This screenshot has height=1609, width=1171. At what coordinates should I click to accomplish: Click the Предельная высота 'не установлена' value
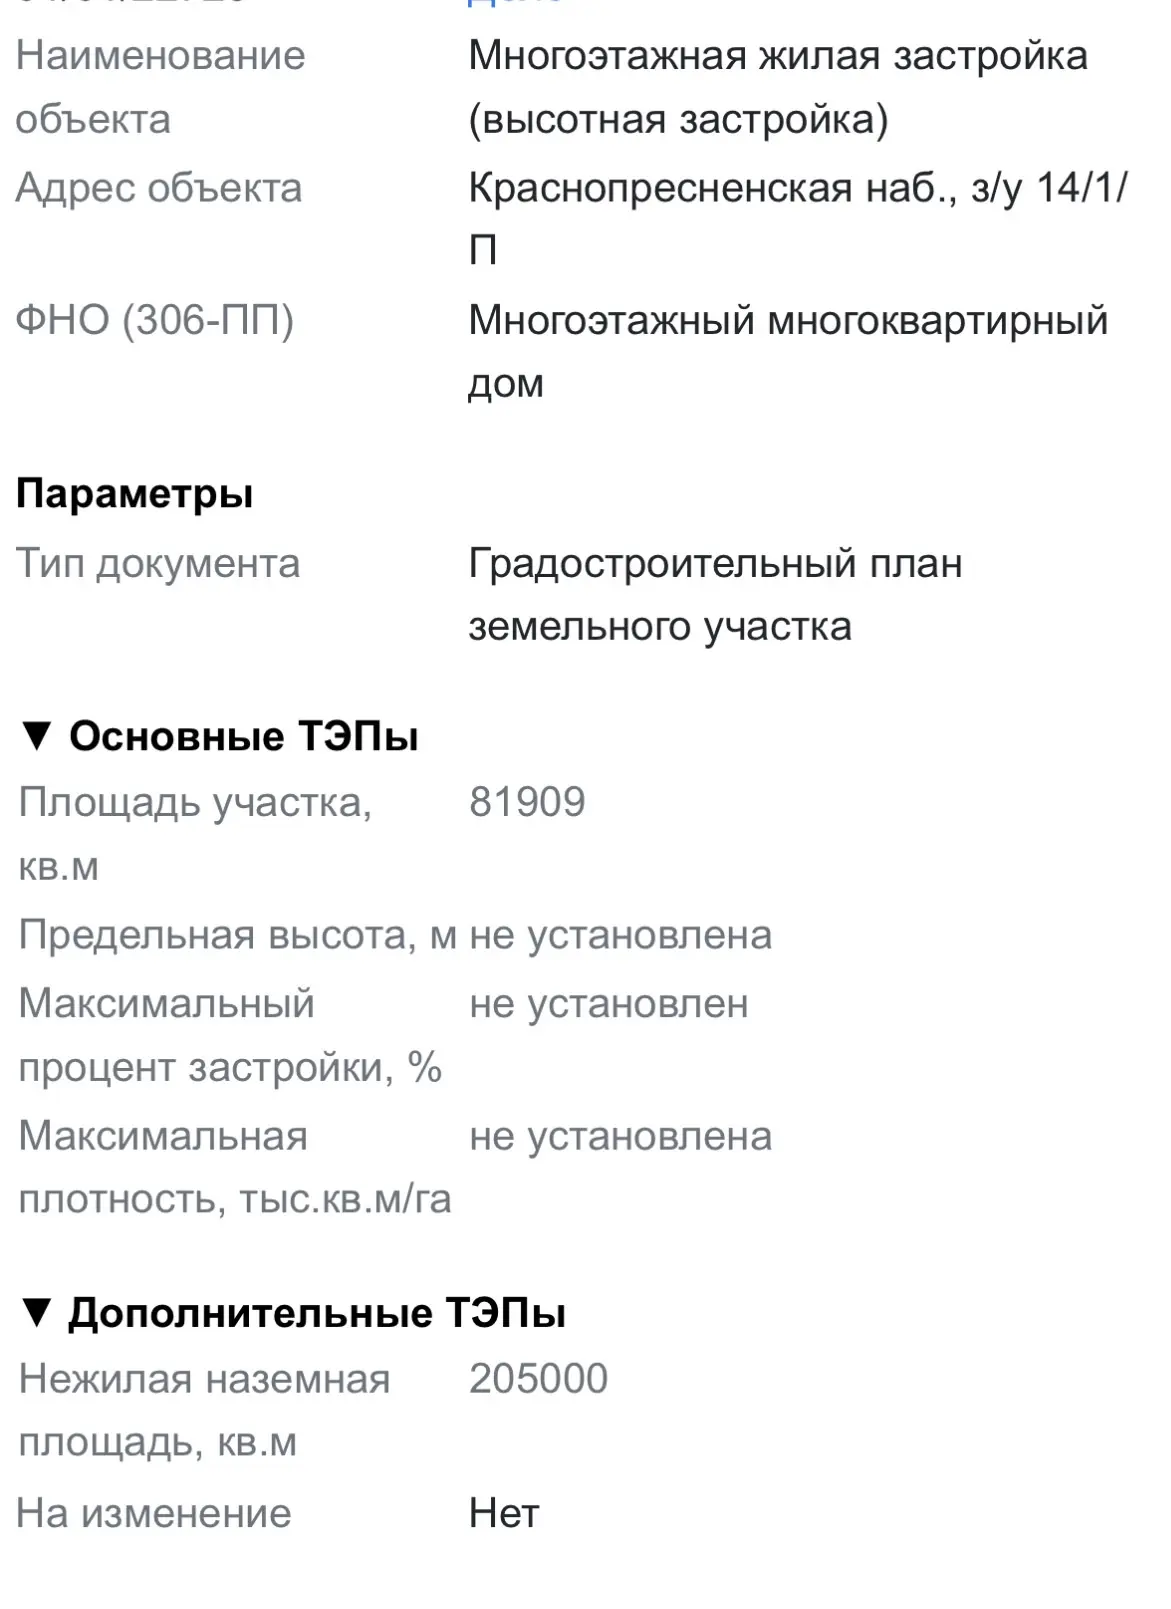pyautogui.click(x=620, y=936)
